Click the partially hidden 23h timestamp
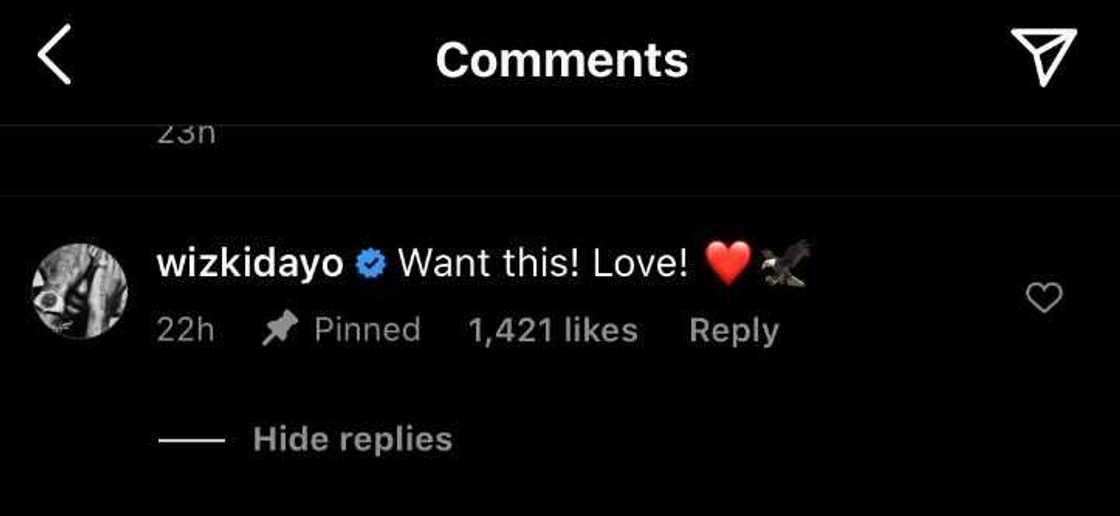The image size is (1120, 516). (185, 134)
